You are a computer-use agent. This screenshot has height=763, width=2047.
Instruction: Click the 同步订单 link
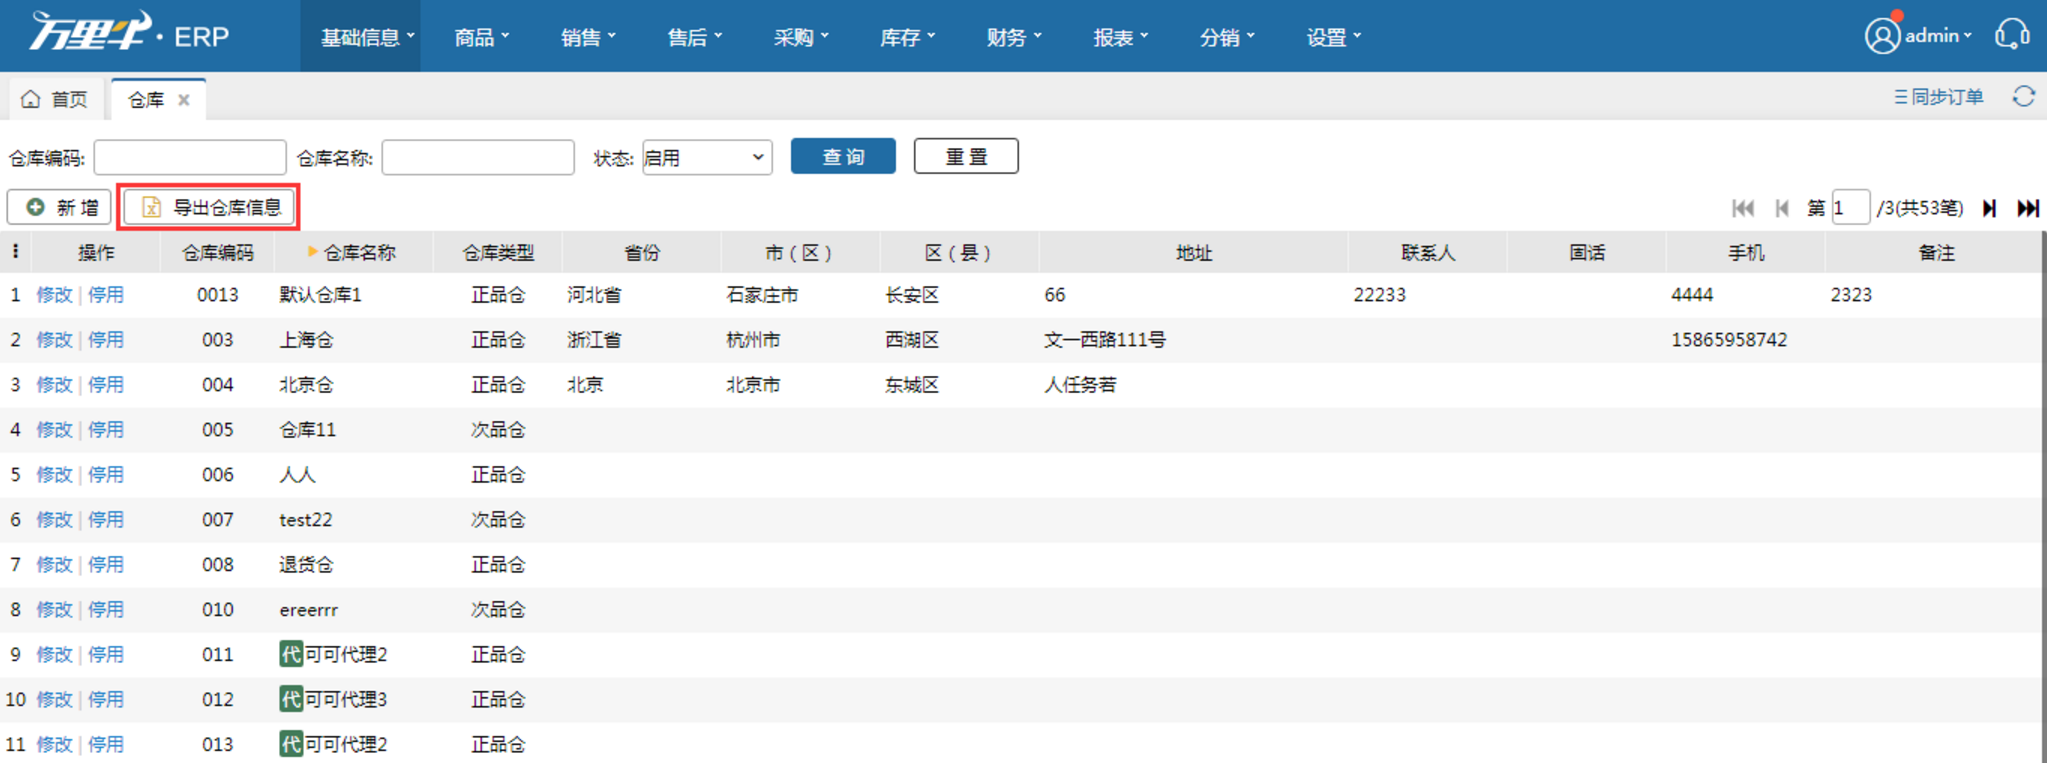pos(1938,97)
